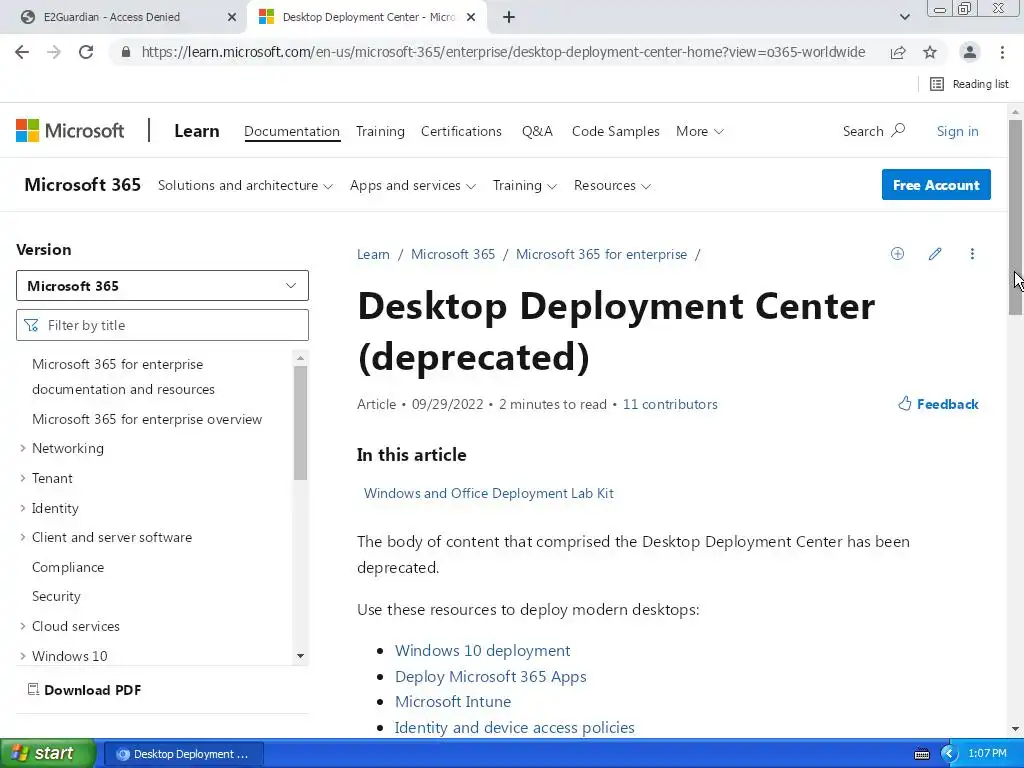Reload the page with refresh icon
Image resolution: width=1024 pixels, height=768 pixels.
point(86,52)
